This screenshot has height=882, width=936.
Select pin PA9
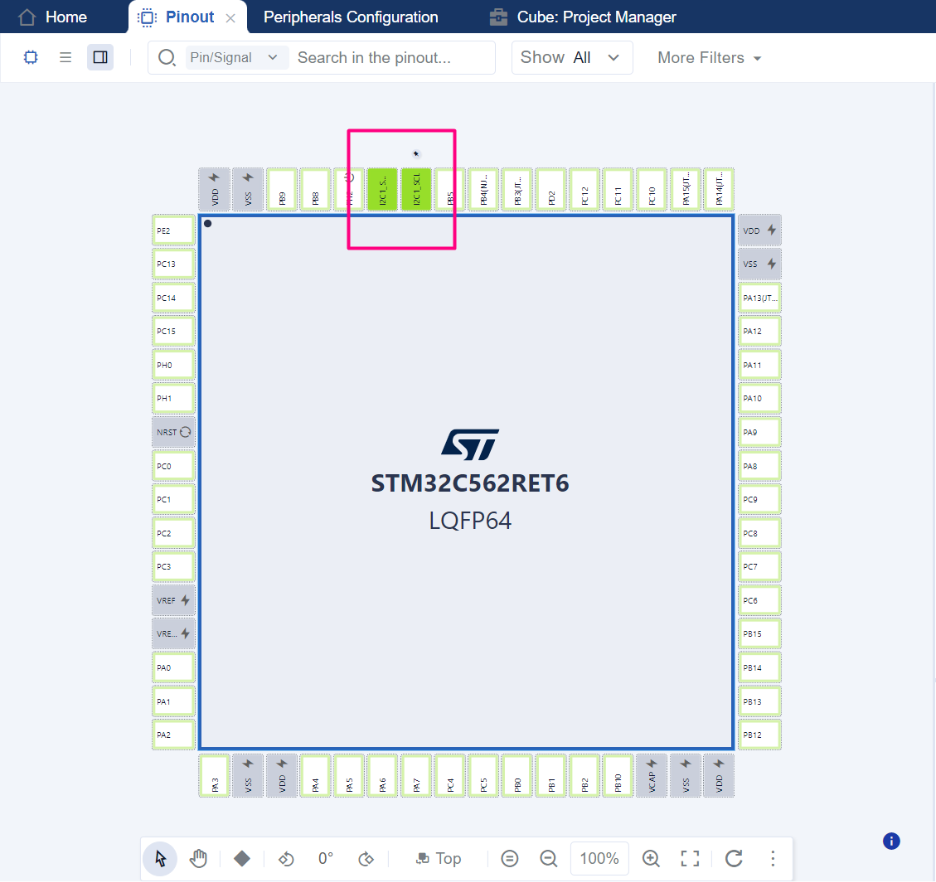[760, 432]
